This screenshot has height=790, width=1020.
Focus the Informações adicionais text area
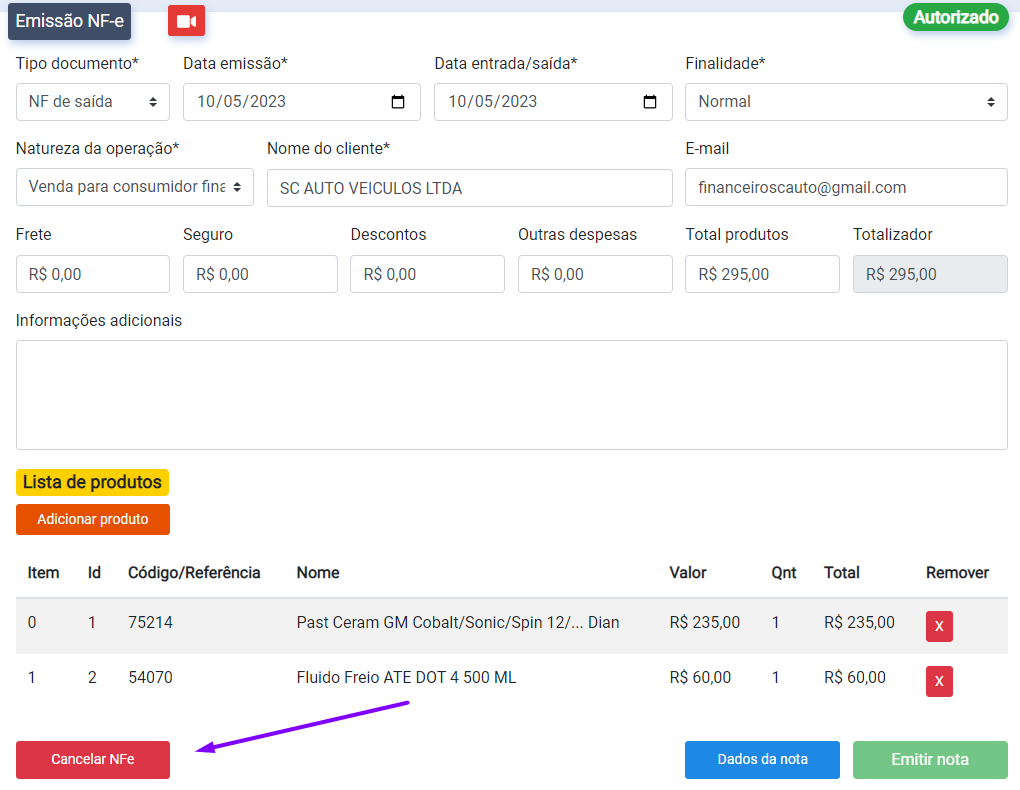pos(511,395)
